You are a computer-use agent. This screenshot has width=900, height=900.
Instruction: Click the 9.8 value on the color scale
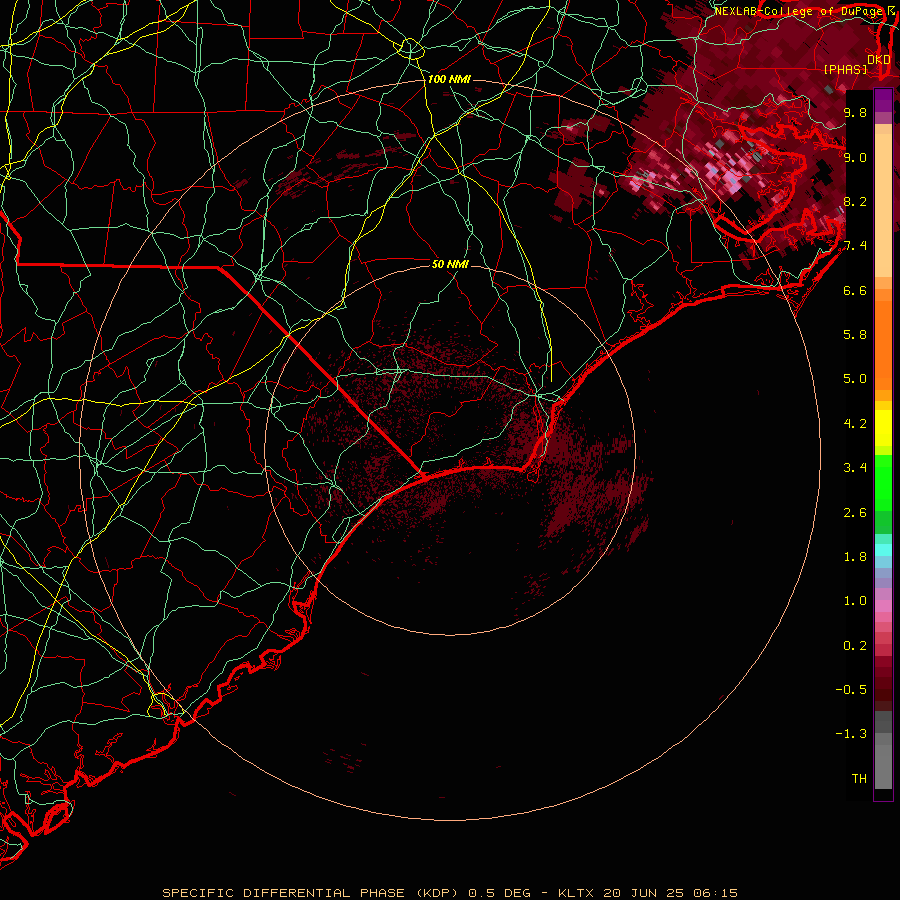pos(855,112)
